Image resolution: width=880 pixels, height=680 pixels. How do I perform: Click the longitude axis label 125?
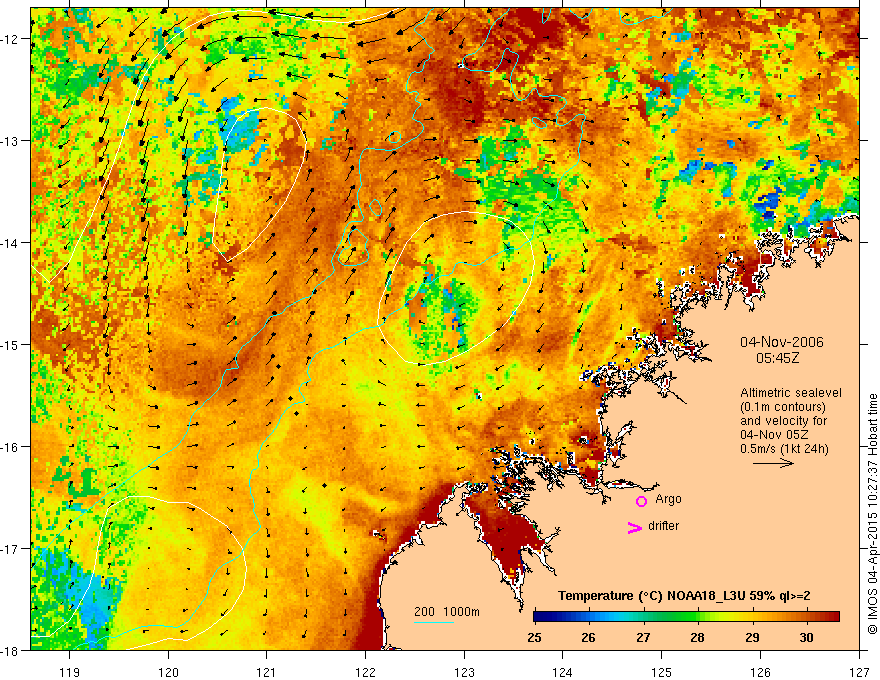click(662, 672)
